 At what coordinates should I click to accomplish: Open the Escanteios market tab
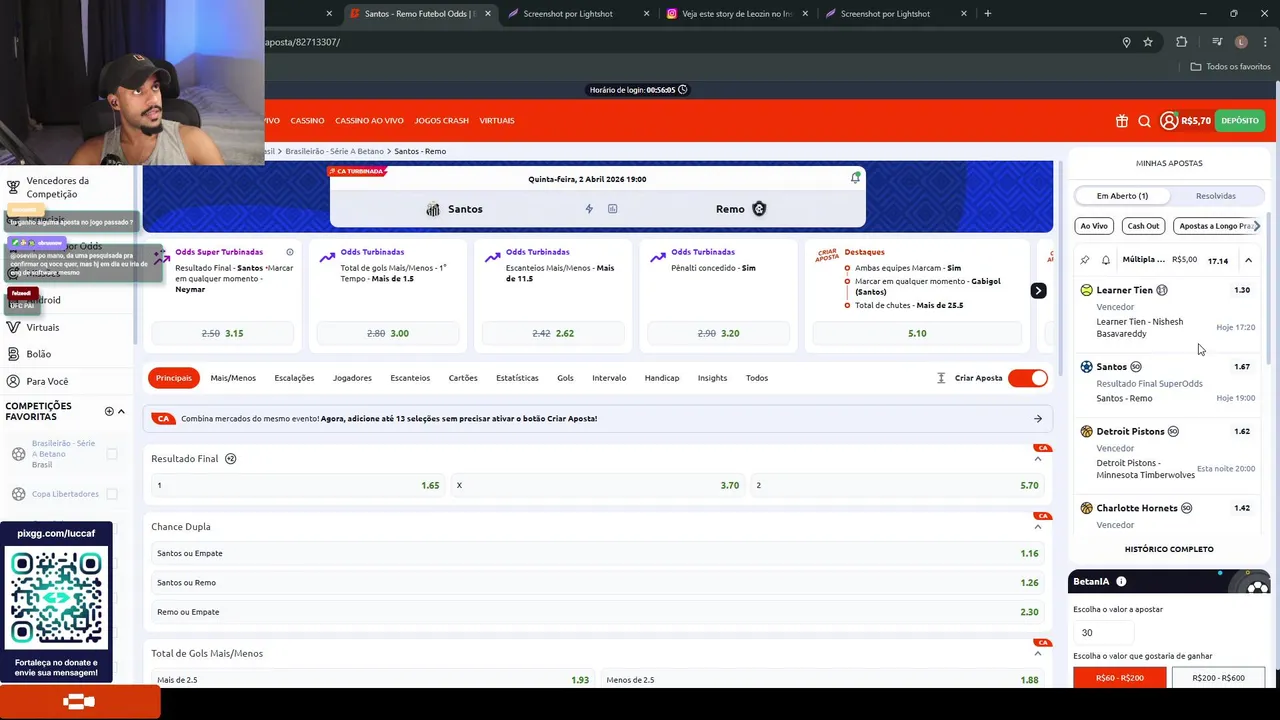410,378
